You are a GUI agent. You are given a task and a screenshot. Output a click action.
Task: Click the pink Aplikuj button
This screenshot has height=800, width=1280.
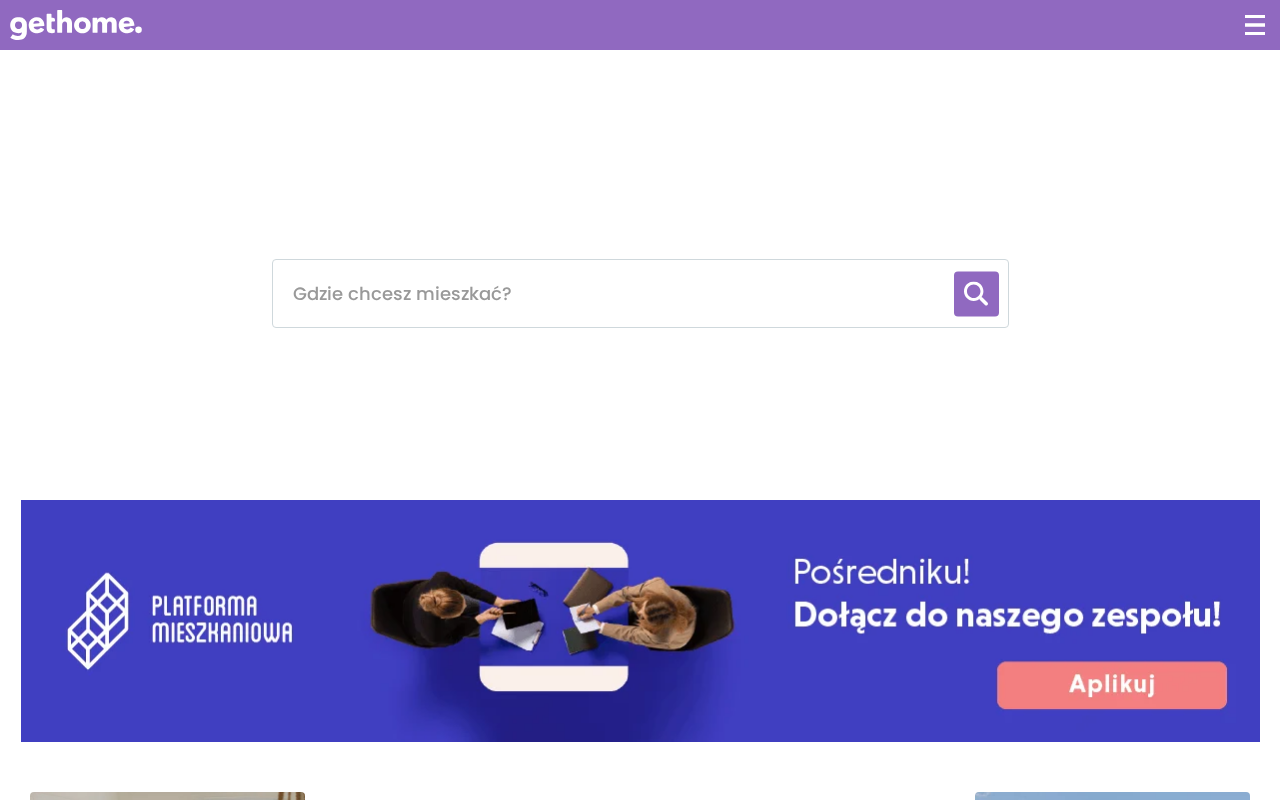point(1112,685)
